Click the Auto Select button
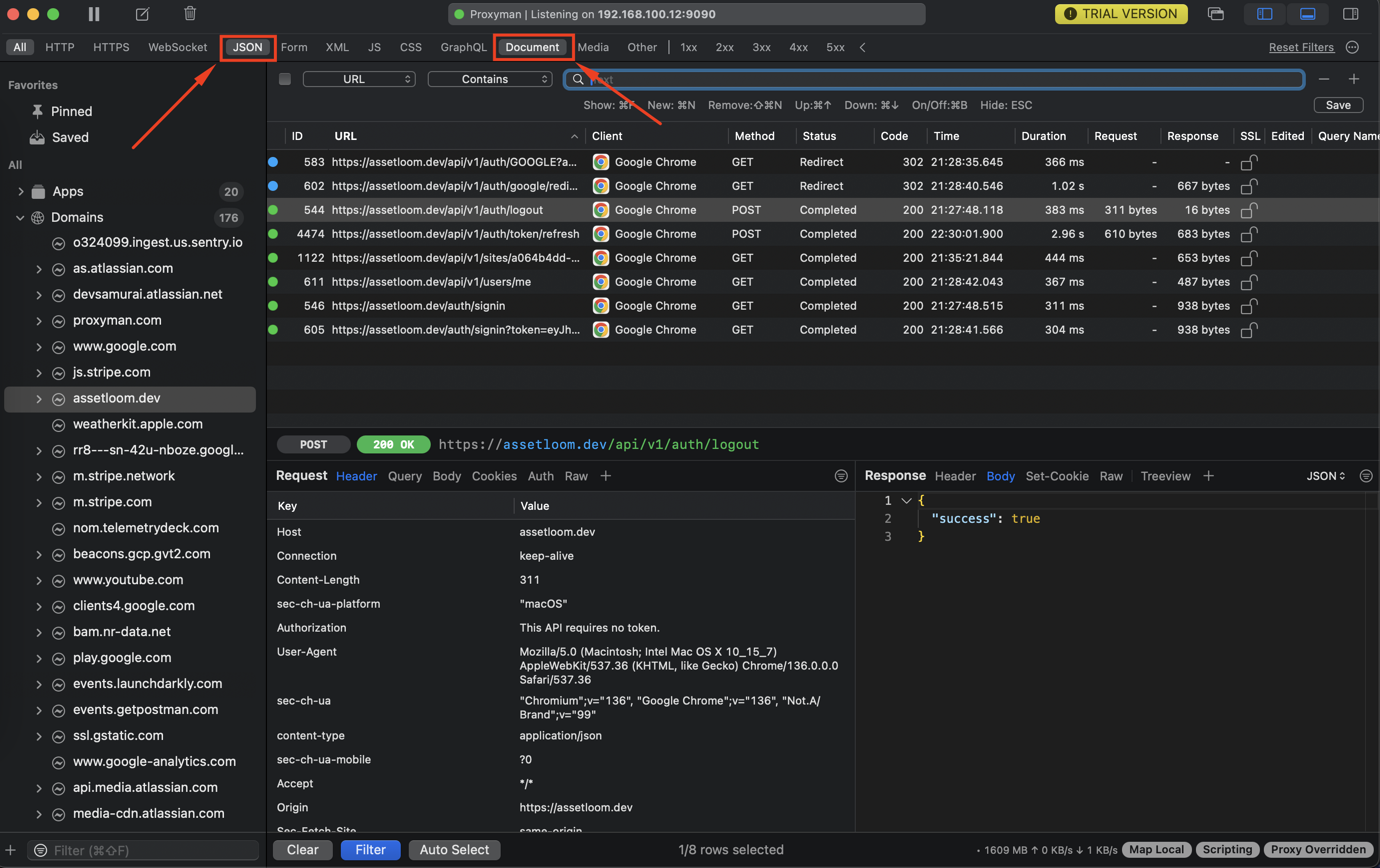The height and width of the screenshot is (868, 1380). point(454,850)
